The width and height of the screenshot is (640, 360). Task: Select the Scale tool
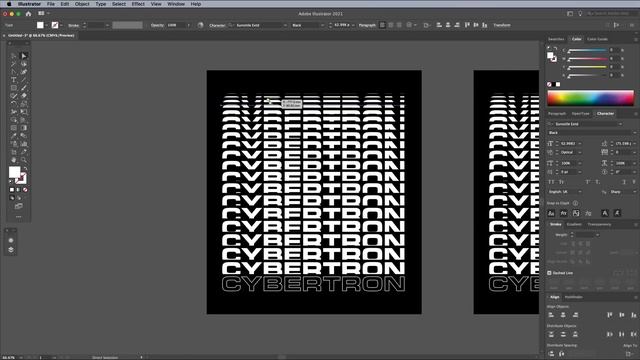24,104
